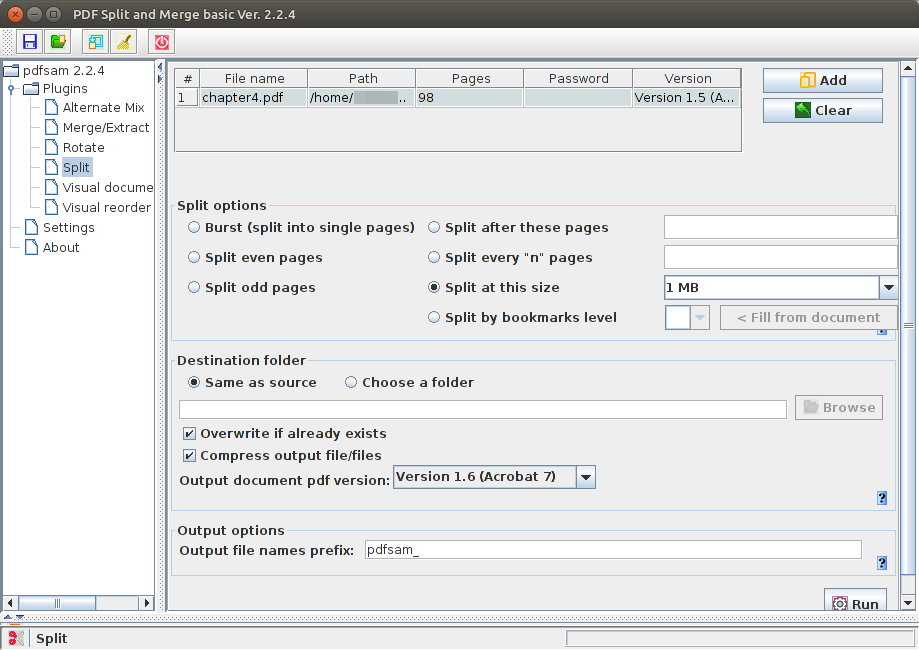Click the Version column header
This screenshot has height=650, width=919.
click(687, 79)
